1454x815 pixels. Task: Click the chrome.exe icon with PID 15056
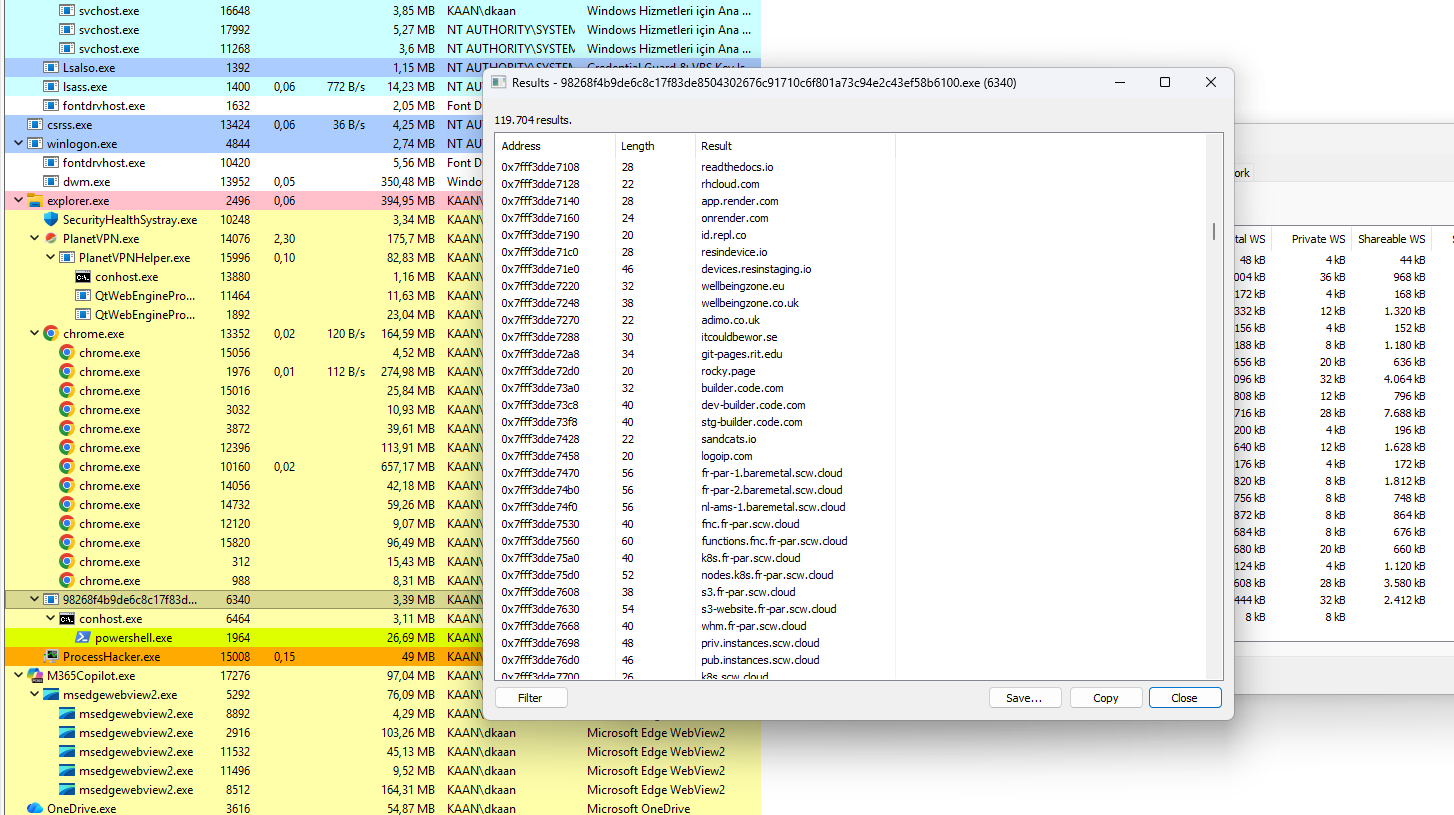point(67,352)
